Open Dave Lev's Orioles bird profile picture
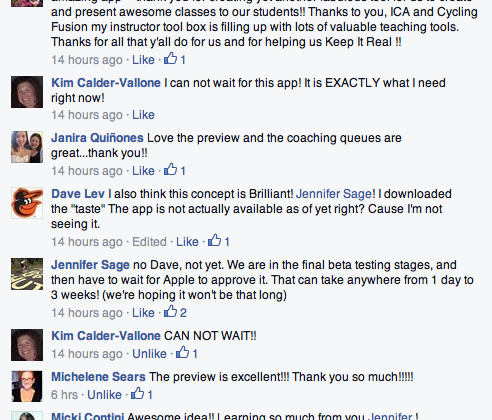The height and width of the screenshot is (420, 492). (27, 203)
